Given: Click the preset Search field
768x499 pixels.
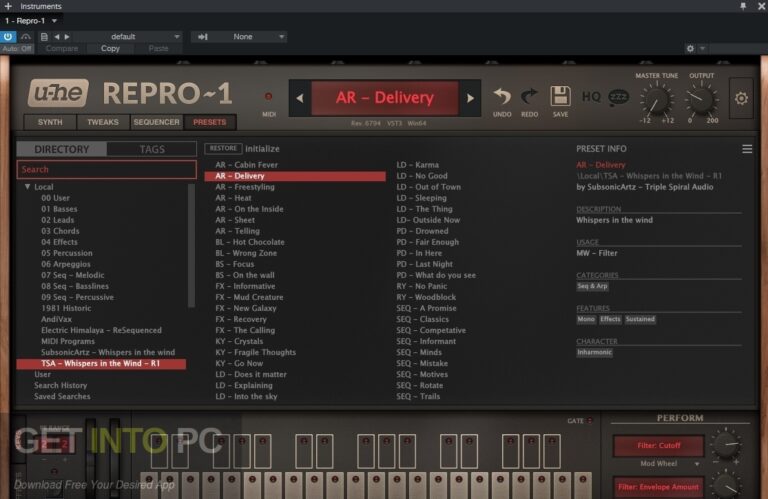Looking at the screenshot, I should (x=107, y=169).
